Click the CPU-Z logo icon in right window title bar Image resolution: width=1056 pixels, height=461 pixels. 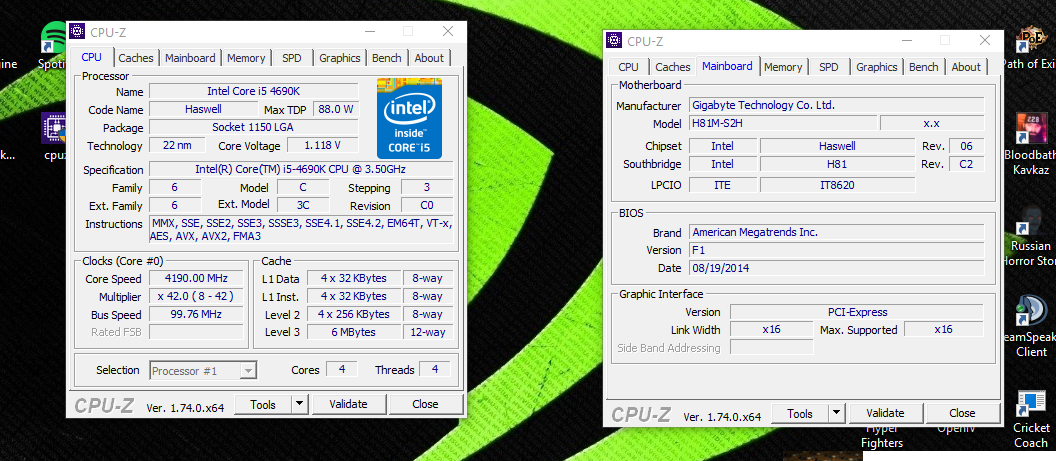pyautogui.click(x=614, y=40)
